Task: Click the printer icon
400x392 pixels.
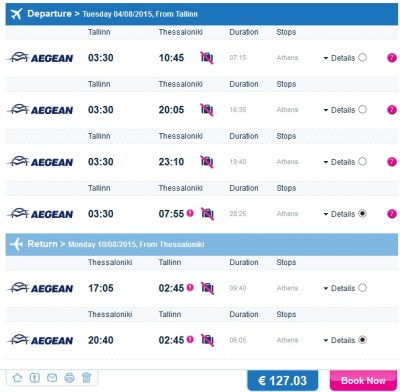Action: [69, 378]
